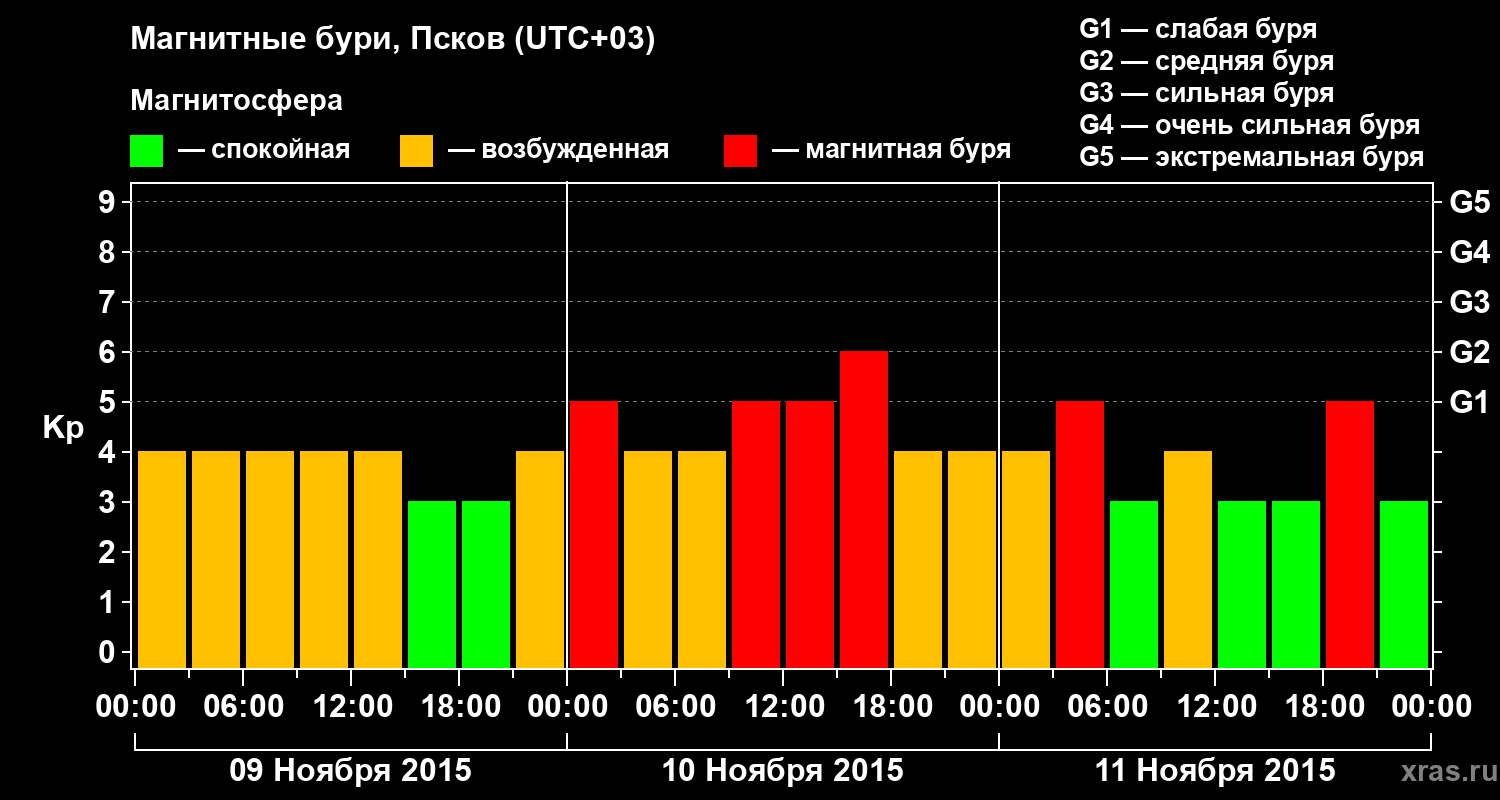Click the '10 Ноября 2015' date label
Image resolution: width=1500 pixels, height=800 pixels.
click(782, 771)
